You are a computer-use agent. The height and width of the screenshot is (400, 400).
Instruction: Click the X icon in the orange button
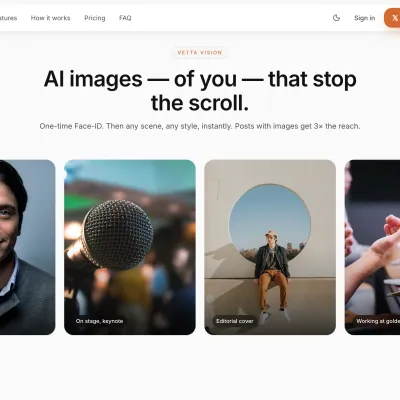coord(395,18)
